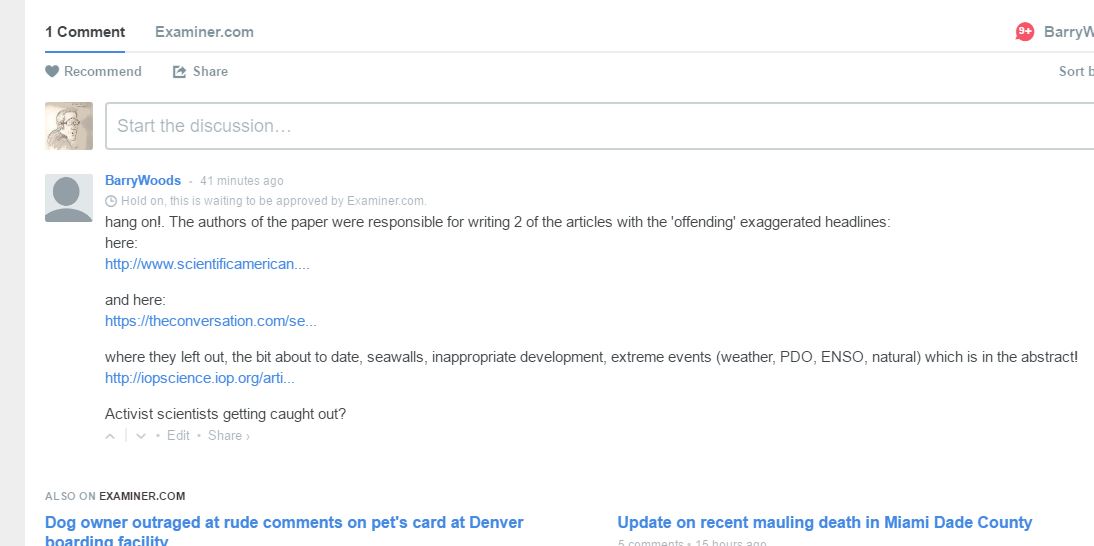Open the red 9+ notifications badge
This screenshot has height=546, width=1094.
1025,32
